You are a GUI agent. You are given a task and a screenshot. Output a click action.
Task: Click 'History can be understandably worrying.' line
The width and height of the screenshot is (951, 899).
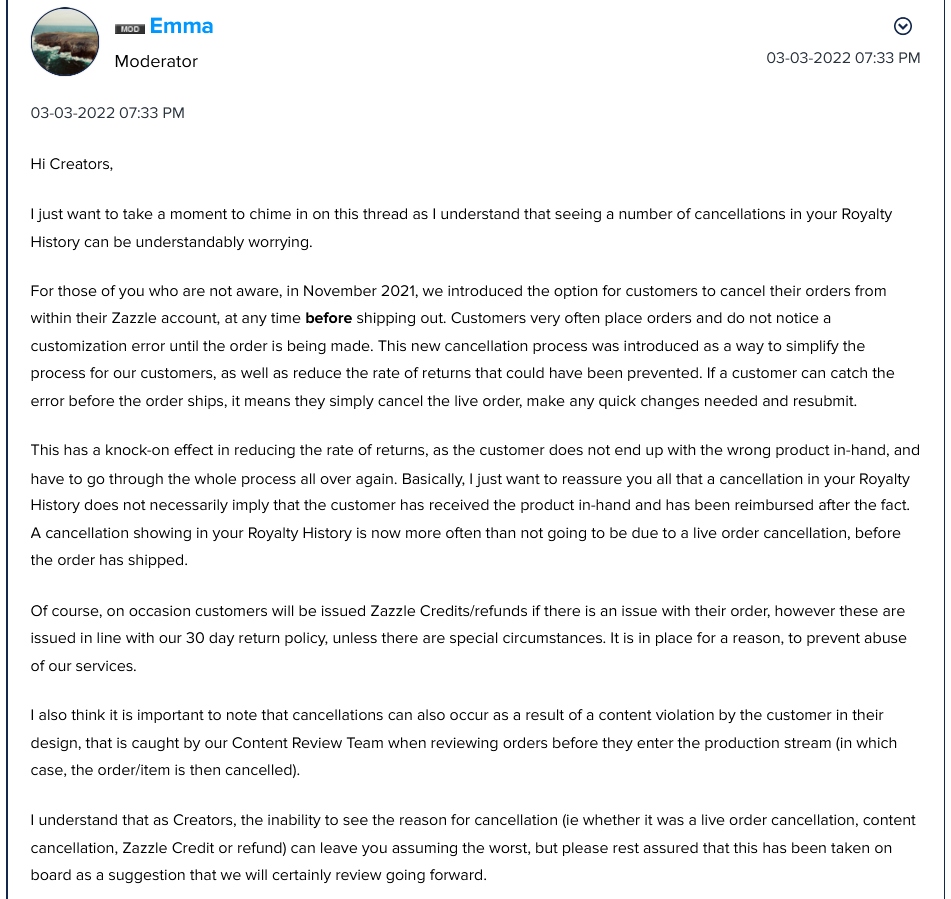[172, 242]
